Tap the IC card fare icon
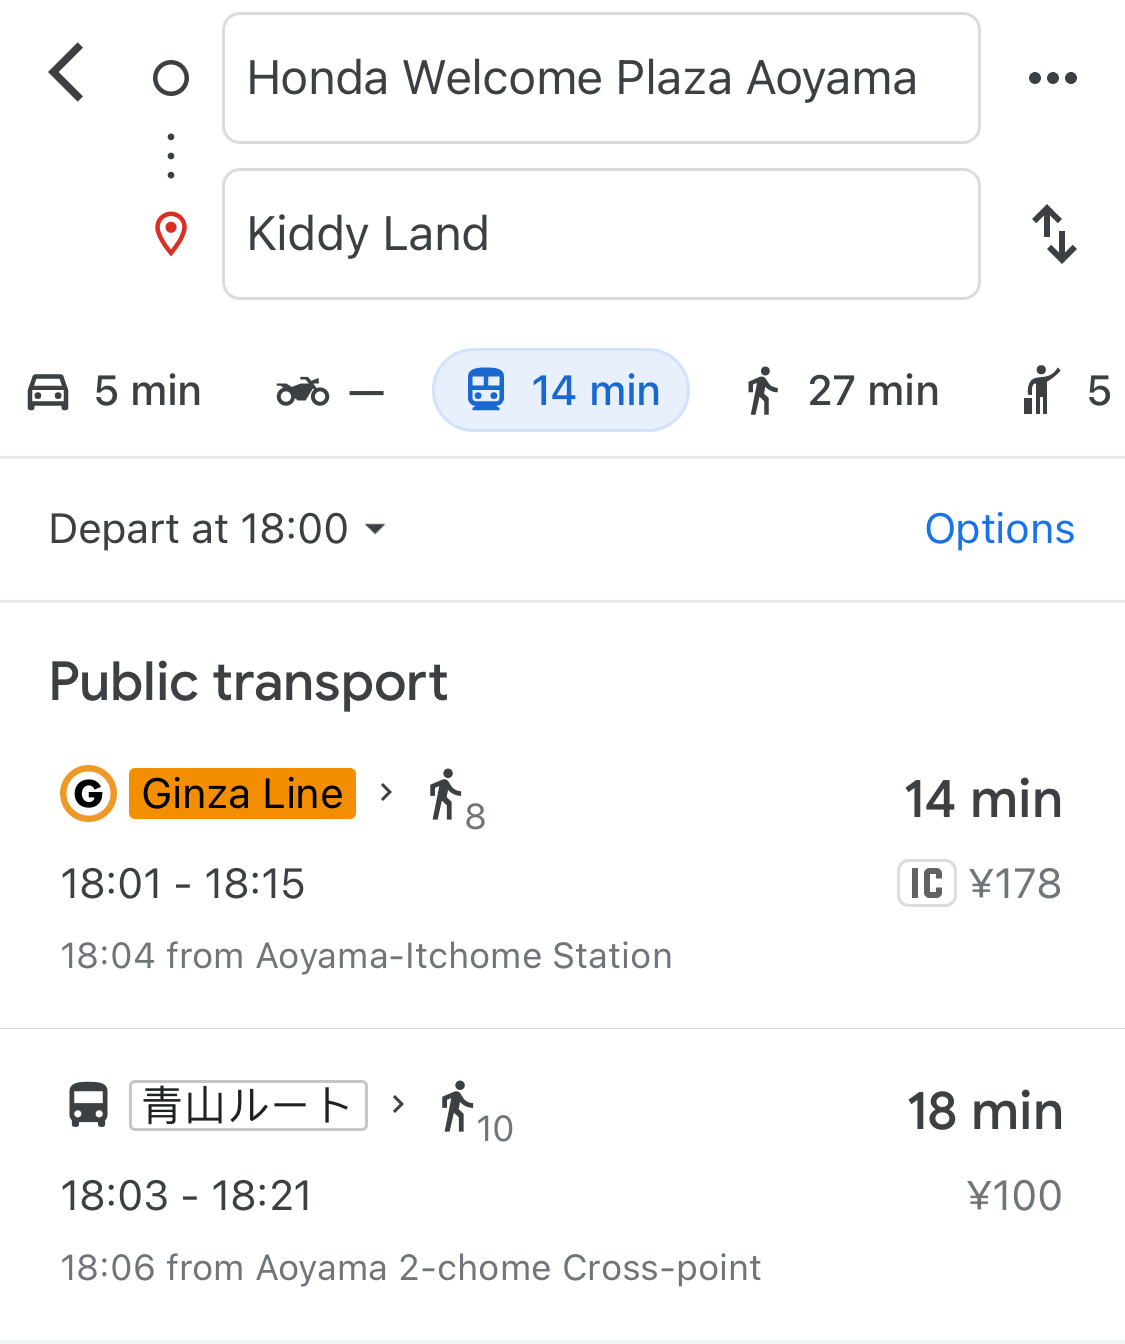Image resolution: width=1125 pixels, height=1344 pixels. pyautogui.click(x=927, y=883)
